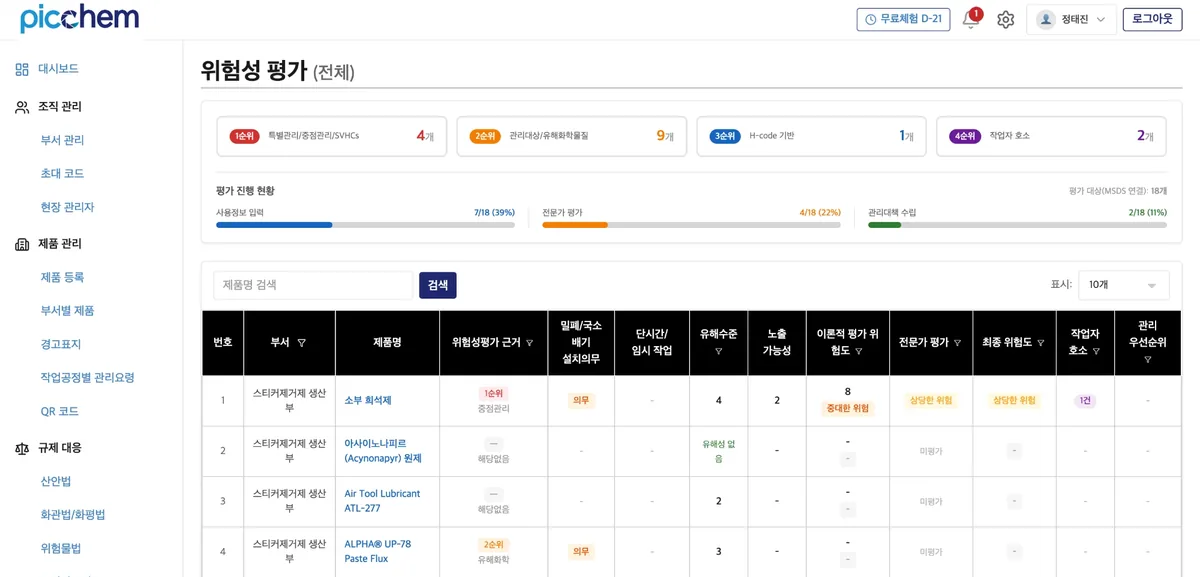Click the 상당한 위험 badge under 전문가 평가

(930, 401)
